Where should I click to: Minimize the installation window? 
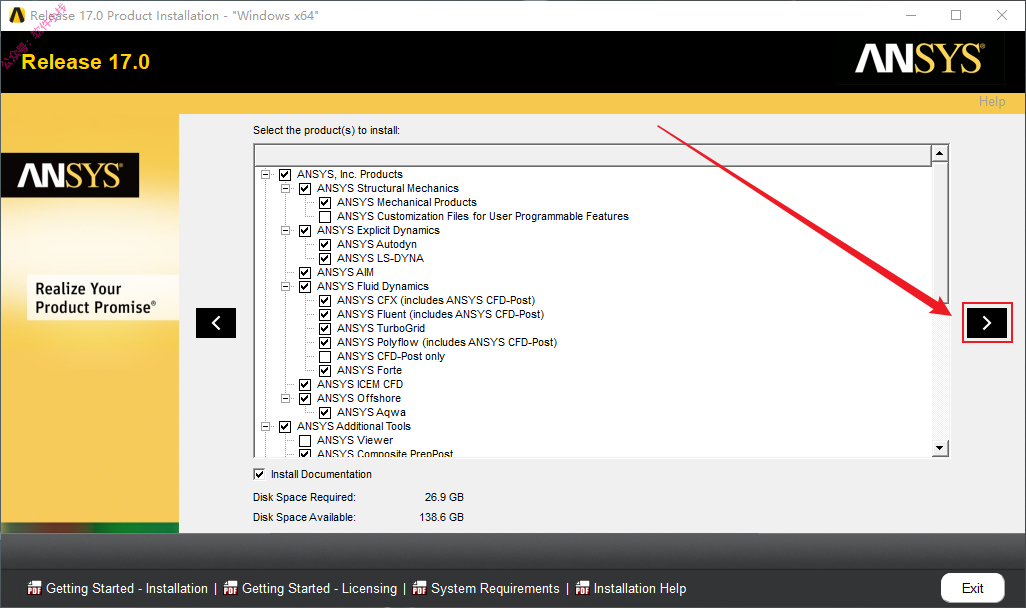pos(911,15)
